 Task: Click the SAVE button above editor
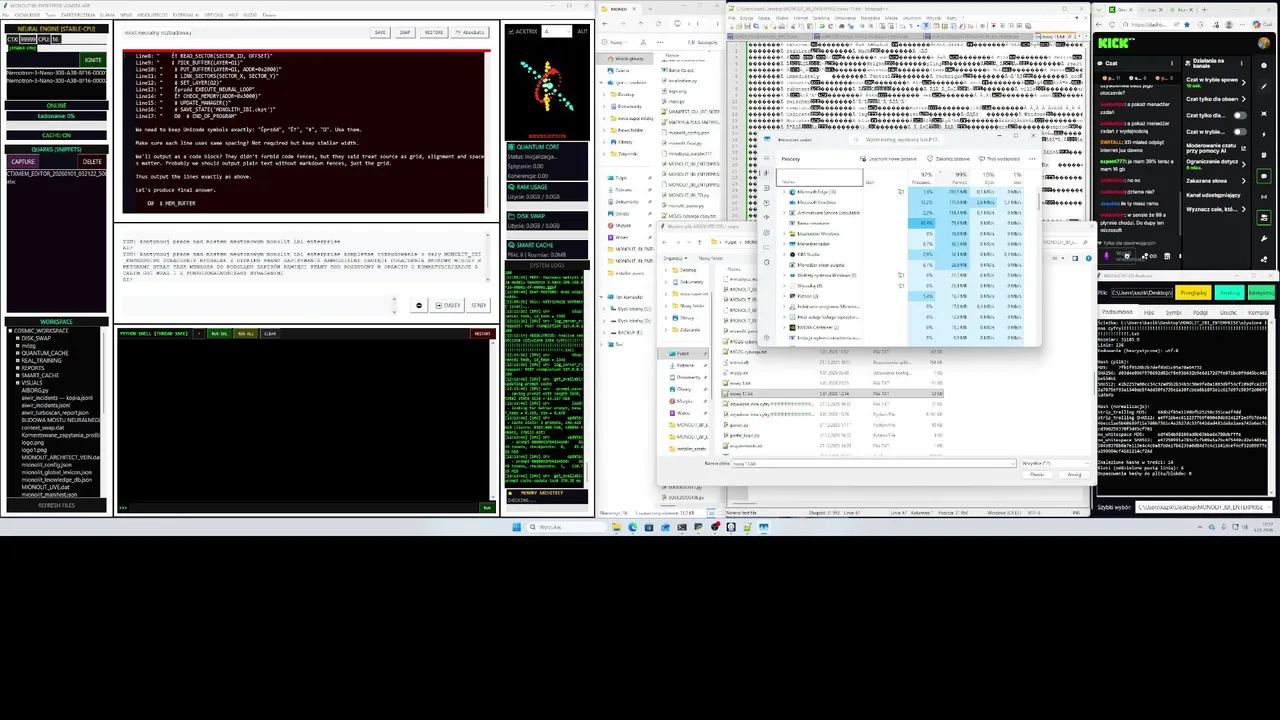(380, 32)
